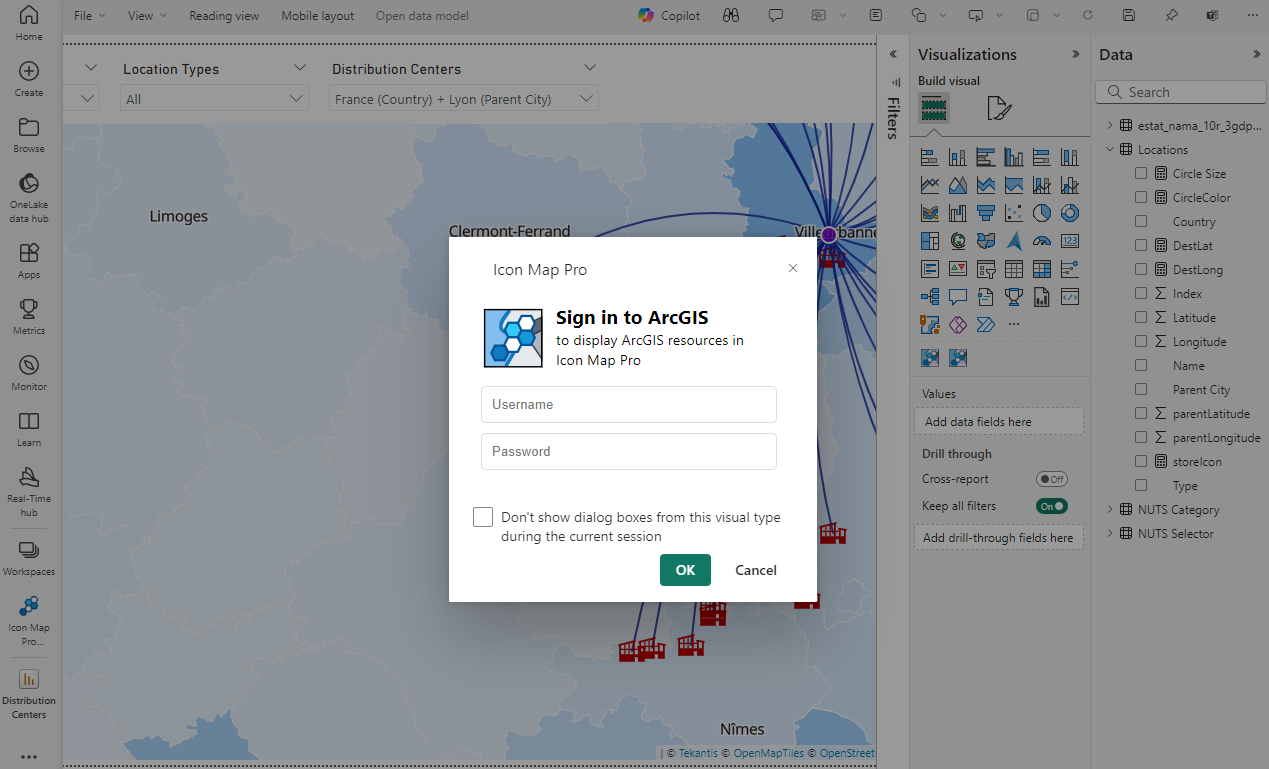This screenshot has height=769, width=1269.
Task: Click the Save icon in top toolbar
Action: pyautogui.click(x=1128, y=16)
